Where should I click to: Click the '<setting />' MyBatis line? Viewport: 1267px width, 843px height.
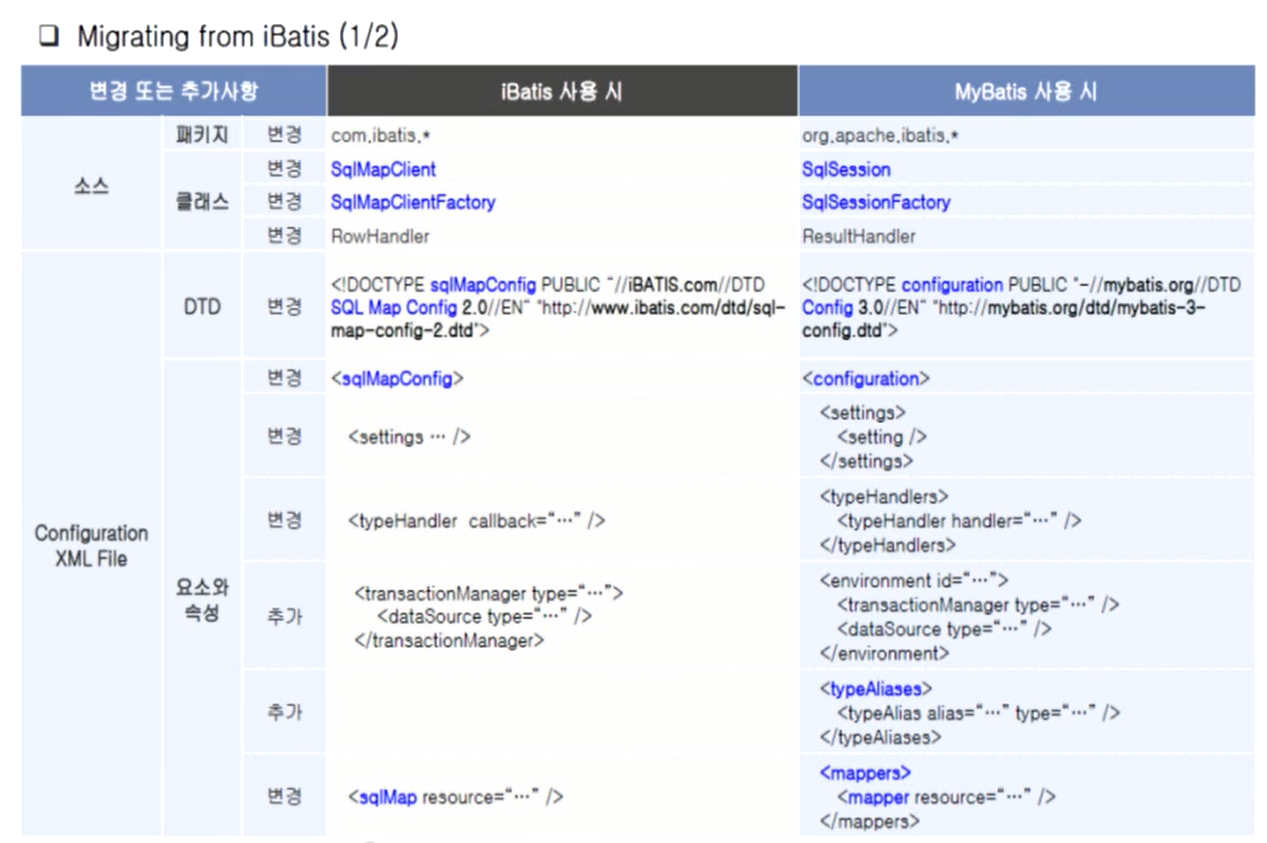click(881, 437)
